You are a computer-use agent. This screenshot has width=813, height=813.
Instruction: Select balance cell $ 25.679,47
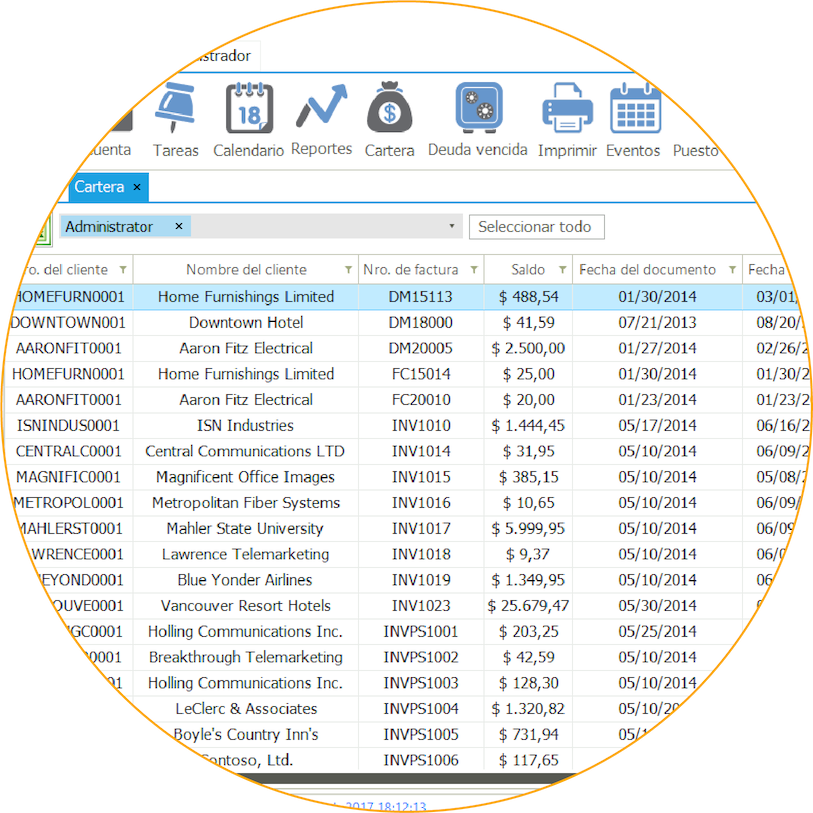click(528, 606)
